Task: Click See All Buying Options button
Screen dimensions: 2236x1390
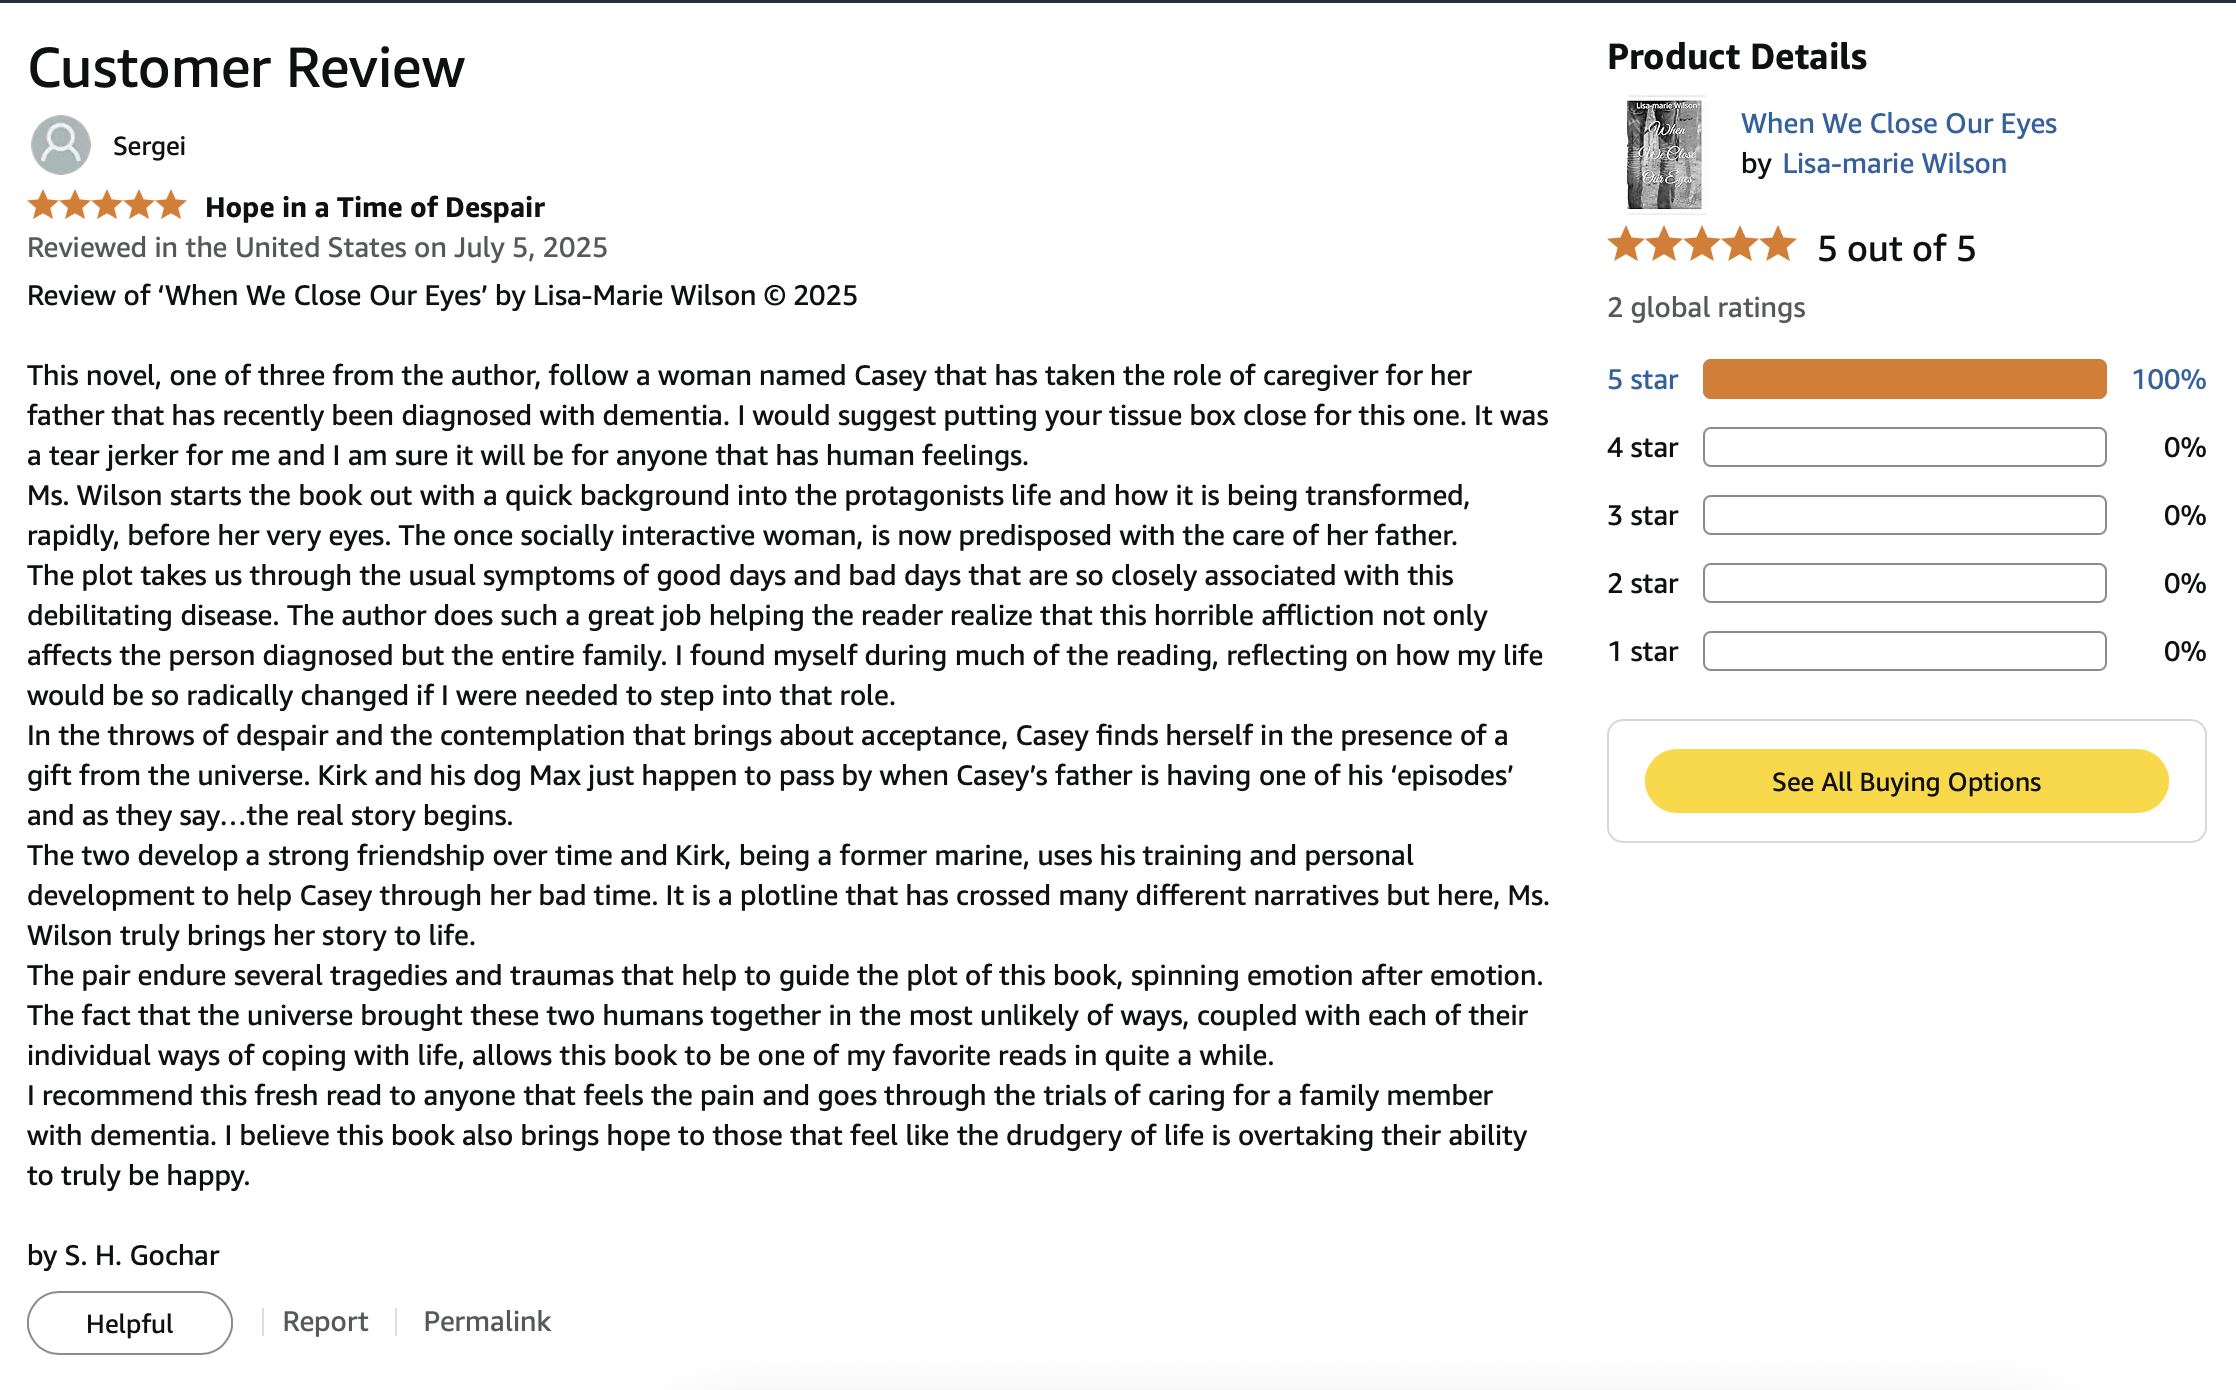Action: 1906,781
